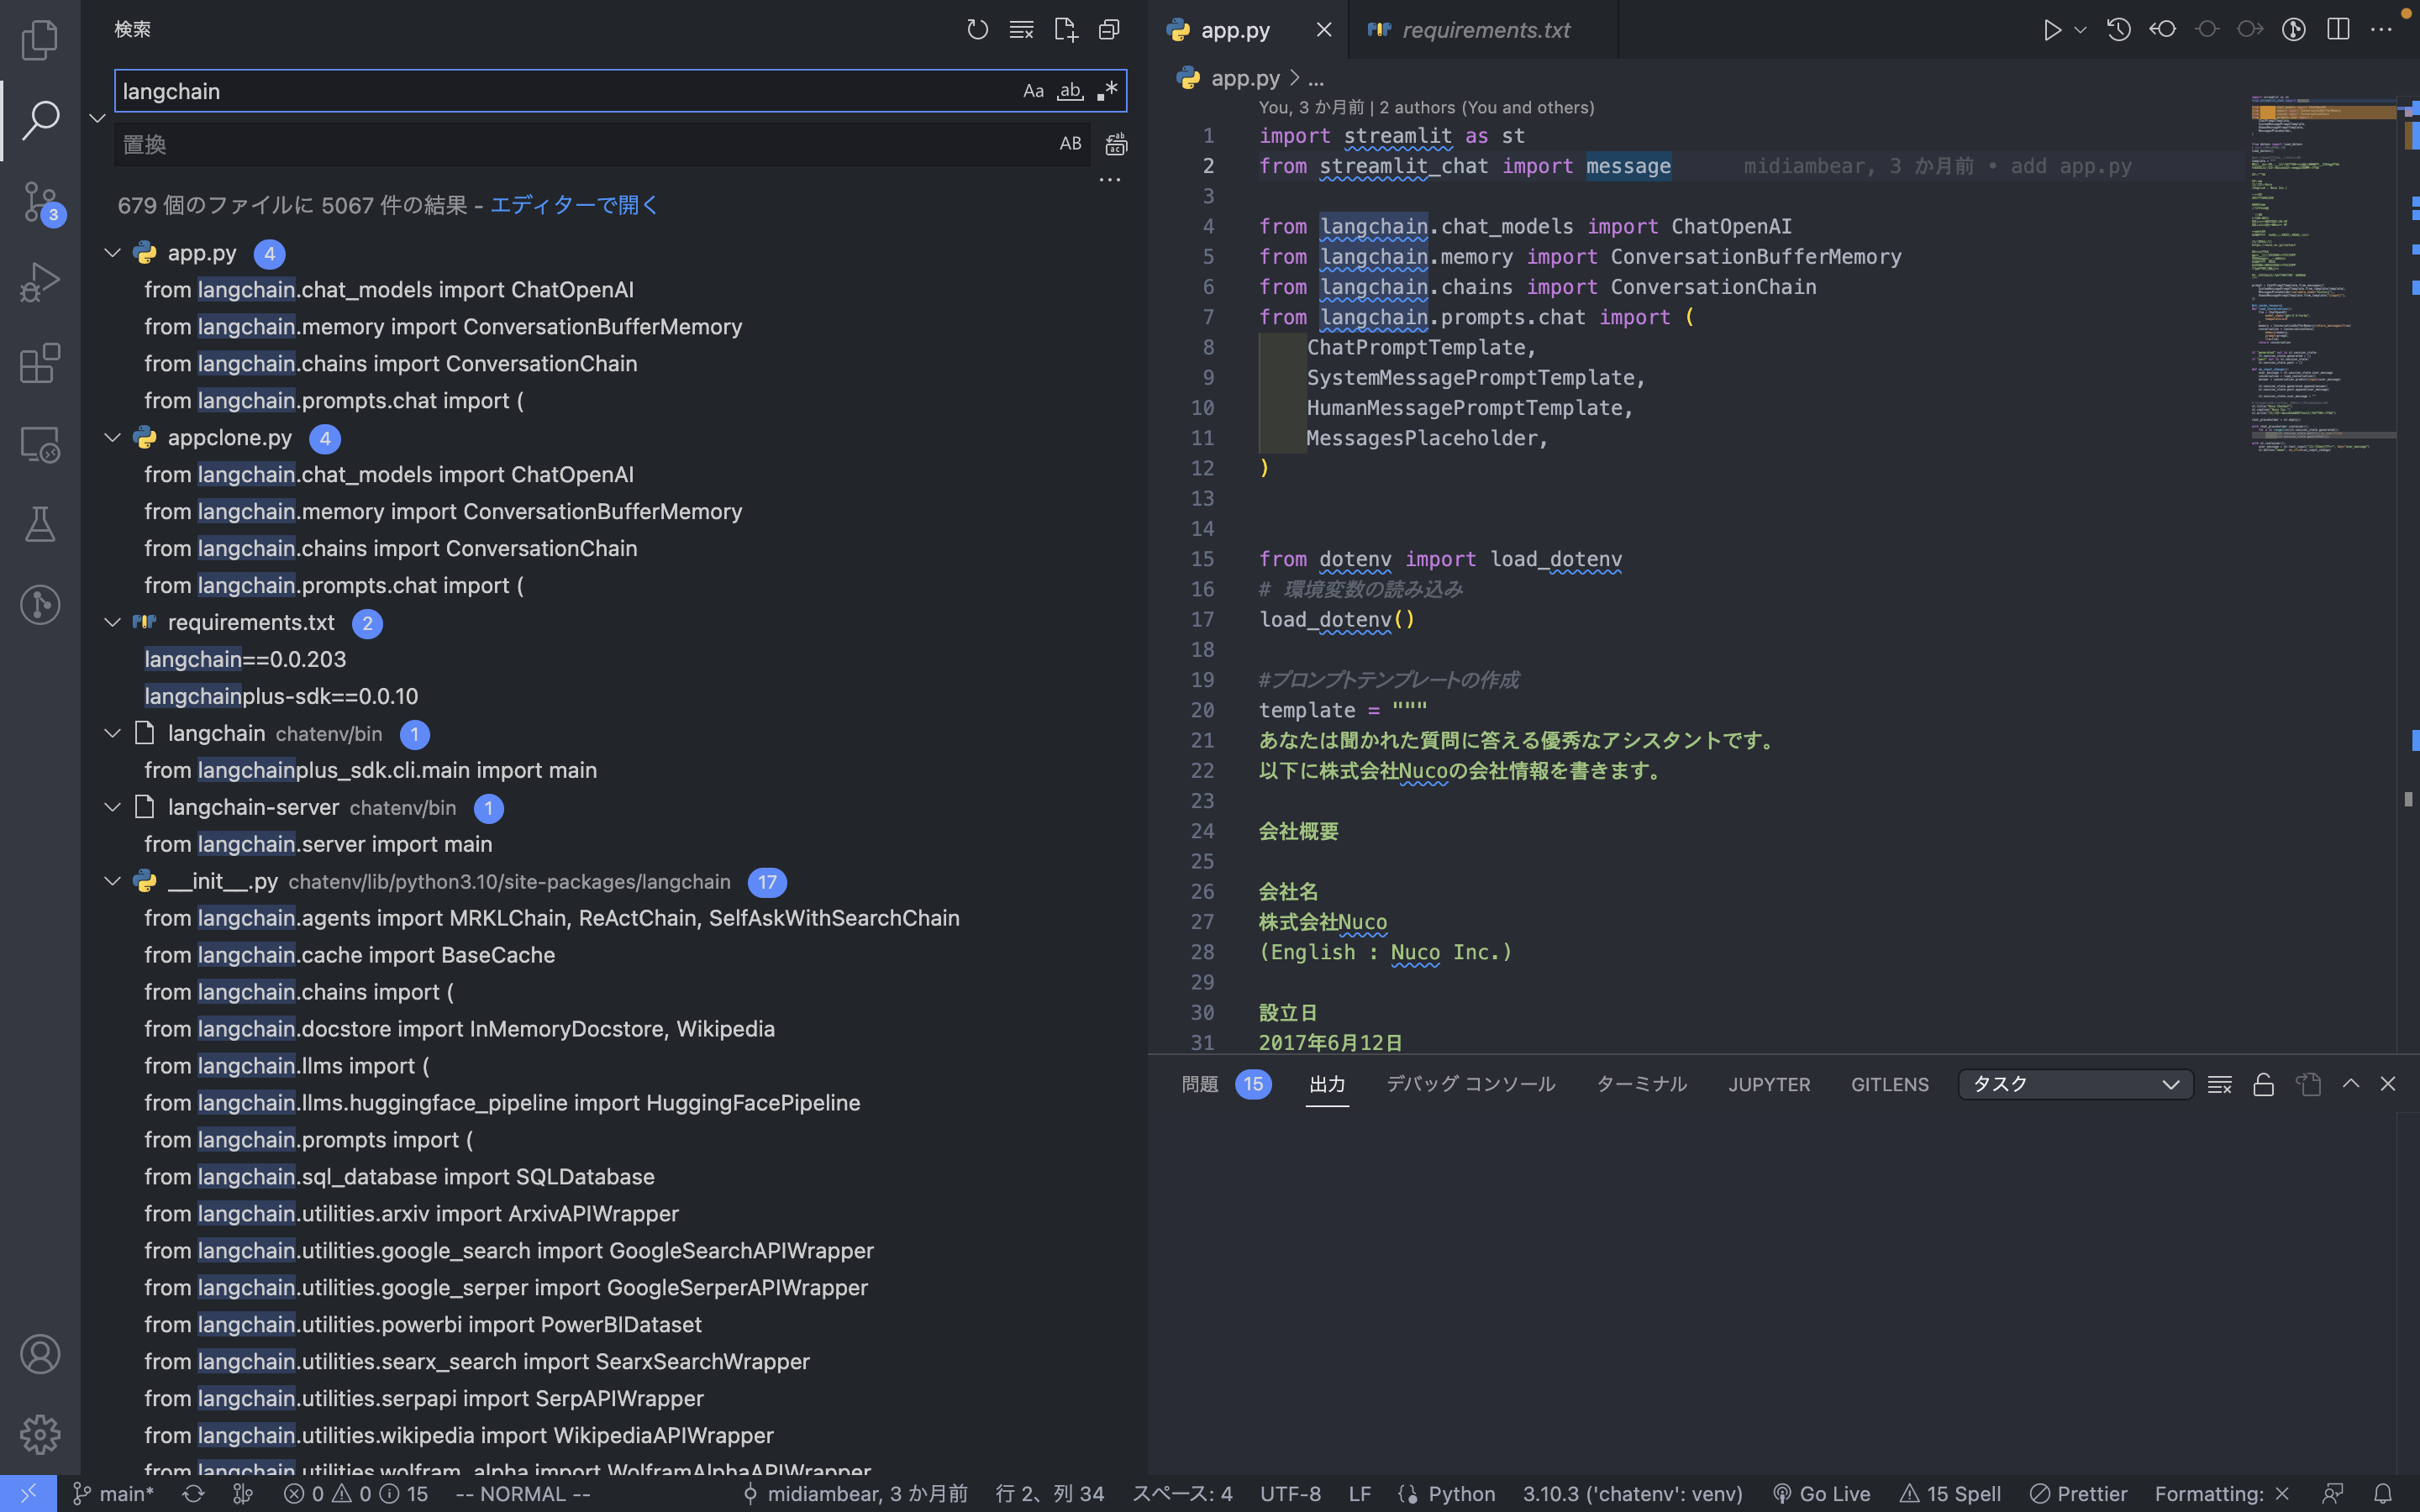2420x1512 pixels.
Task: Collapse the appclone.py search results
Action: click(112, 437)
